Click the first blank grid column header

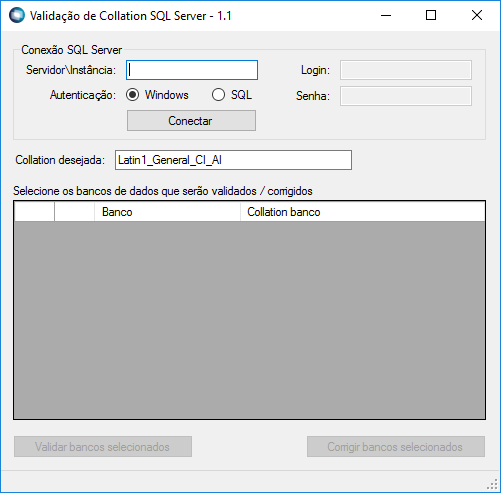[34, 212]
